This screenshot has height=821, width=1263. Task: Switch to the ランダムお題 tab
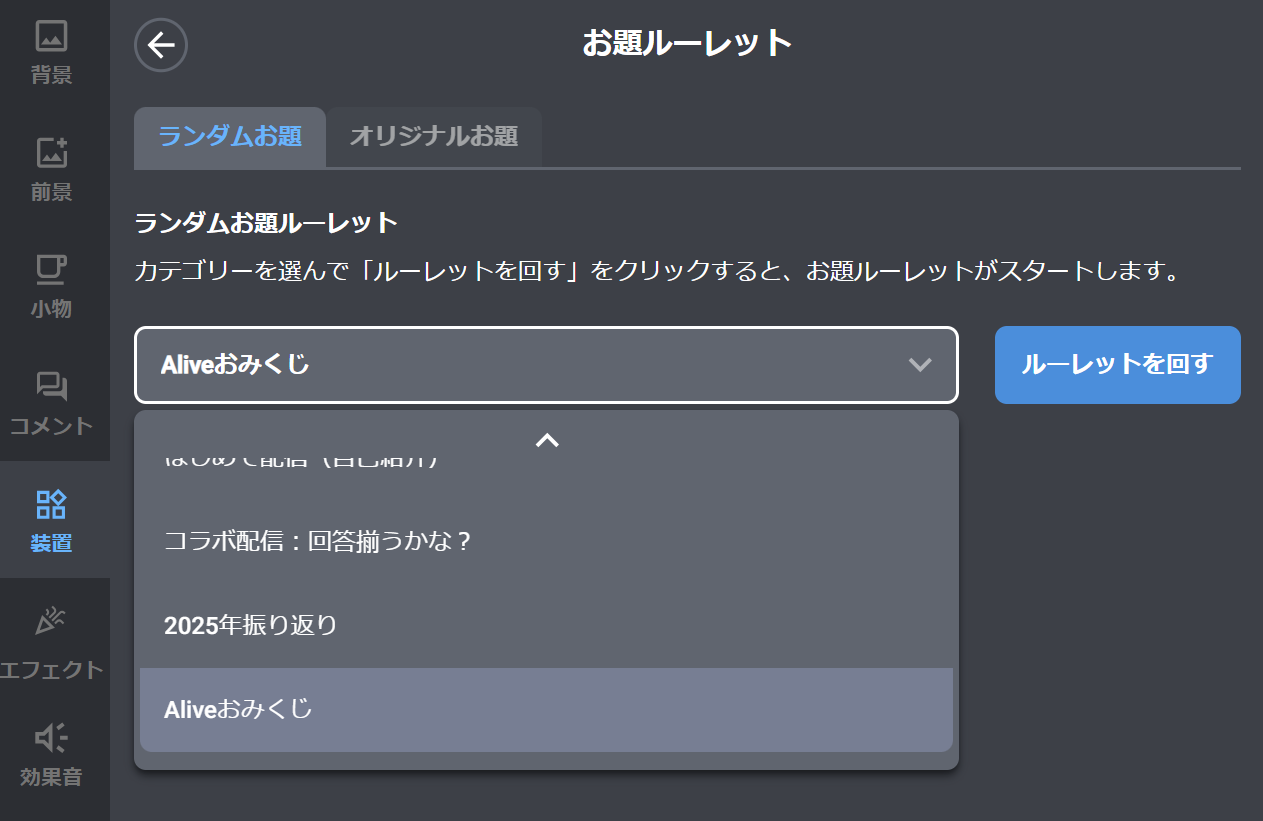[230, 137]
